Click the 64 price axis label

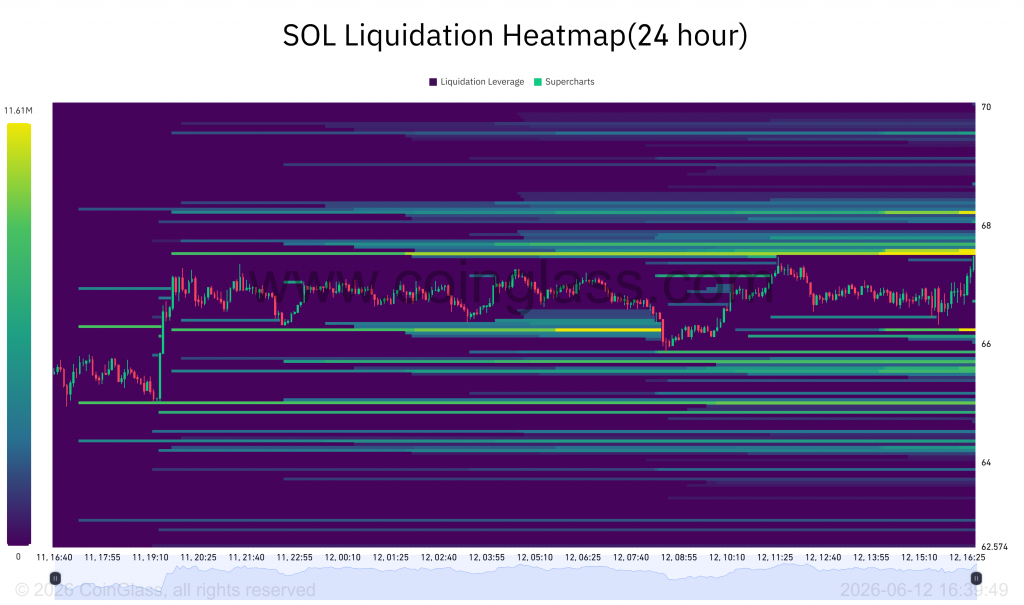986,462
